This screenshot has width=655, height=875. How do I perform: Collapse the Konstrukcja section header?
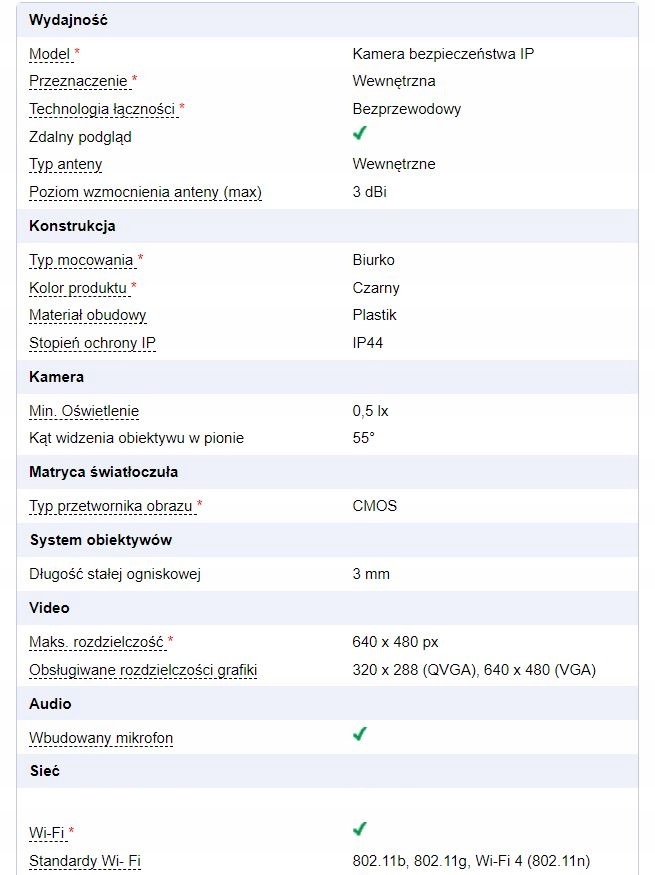(x=72, y=226)
